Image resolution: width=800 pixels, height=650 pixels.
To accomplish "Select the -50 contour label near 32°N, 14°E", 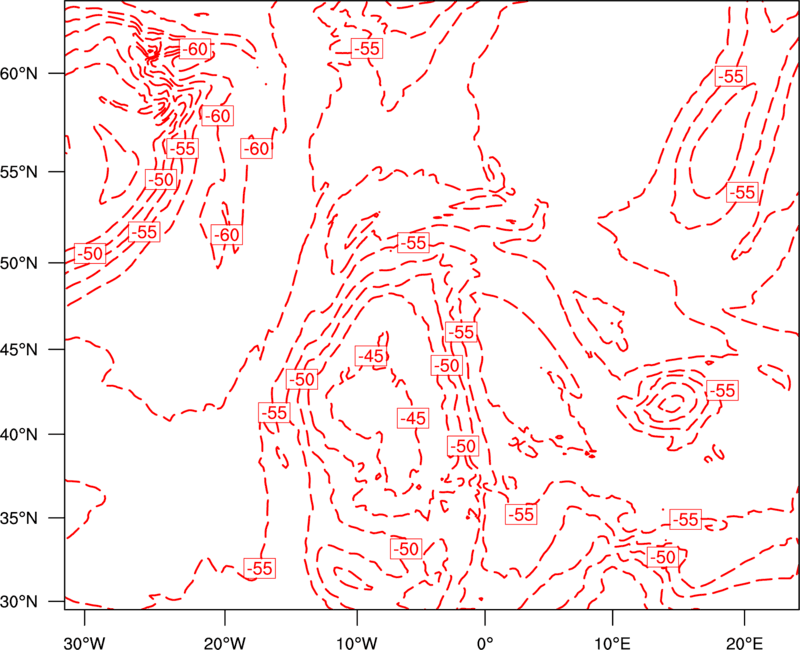I will [663, 557].
